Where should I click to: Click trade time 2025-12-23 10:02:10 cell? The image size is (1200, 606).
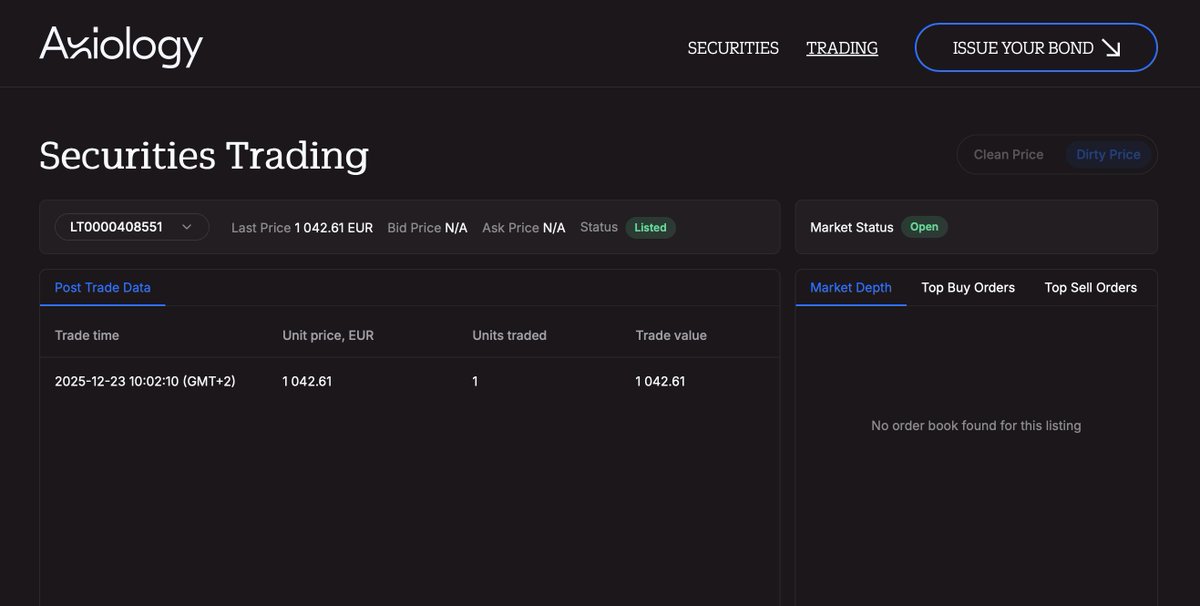(145, 381)
